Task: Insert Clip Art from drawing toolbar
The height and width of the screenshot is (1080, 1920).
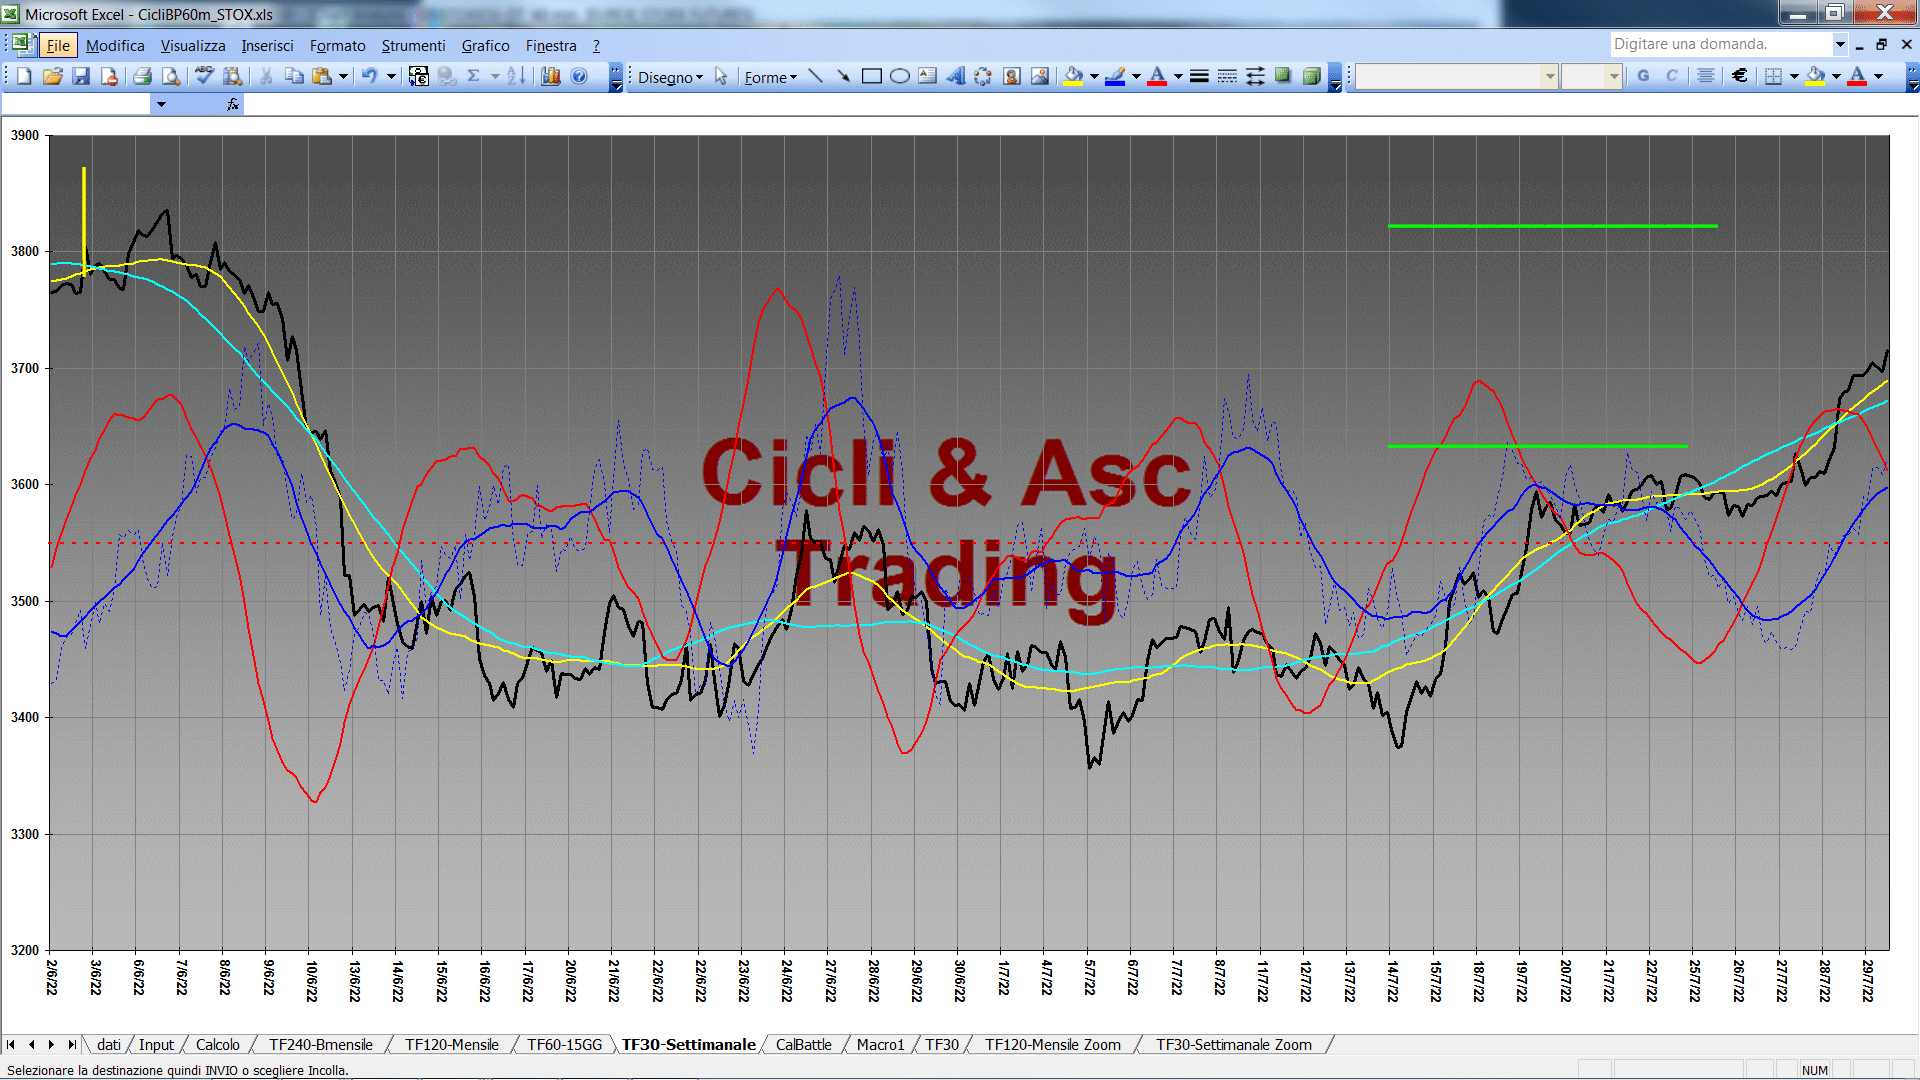Action: [1011, 77]
